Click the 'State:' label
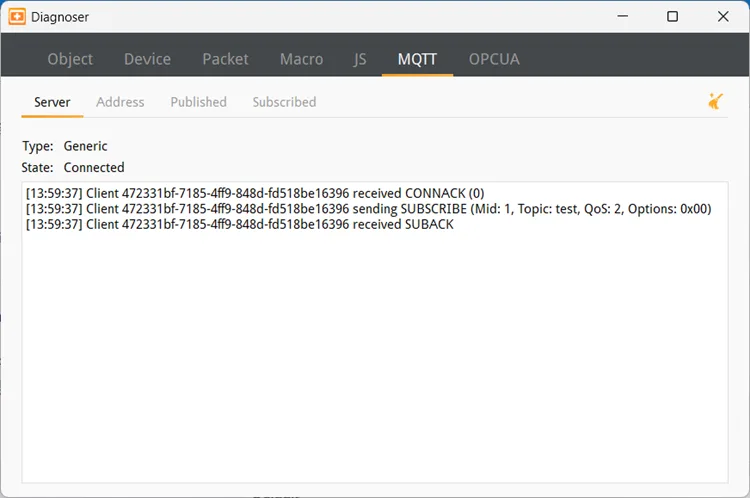The height and width of the screenshot is (498, 750). [x=37, y=167]
